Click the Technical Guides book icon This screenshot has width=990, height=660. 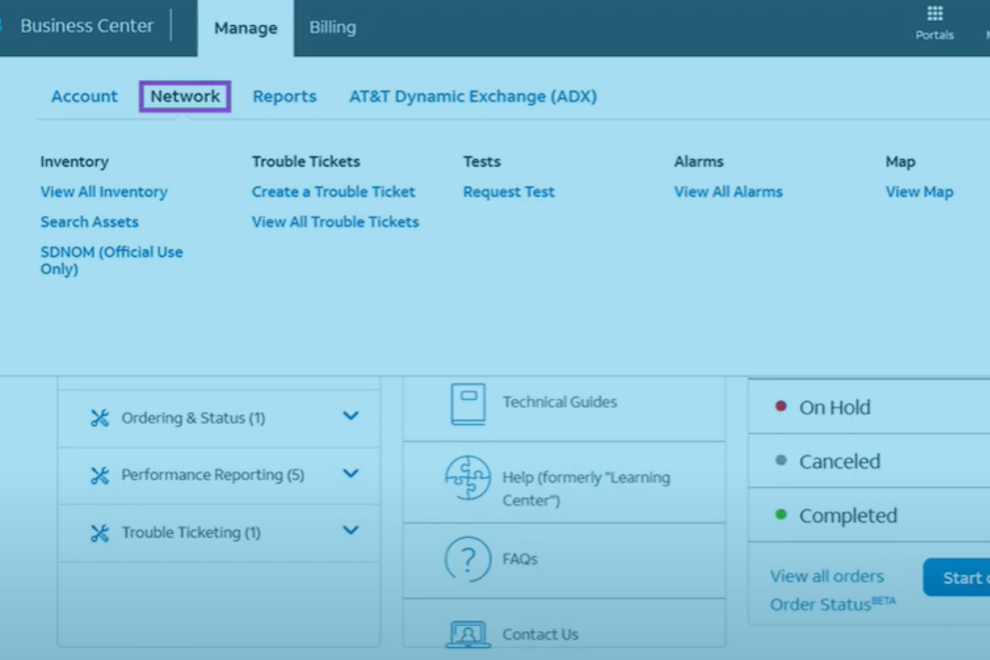coord(468,404)
